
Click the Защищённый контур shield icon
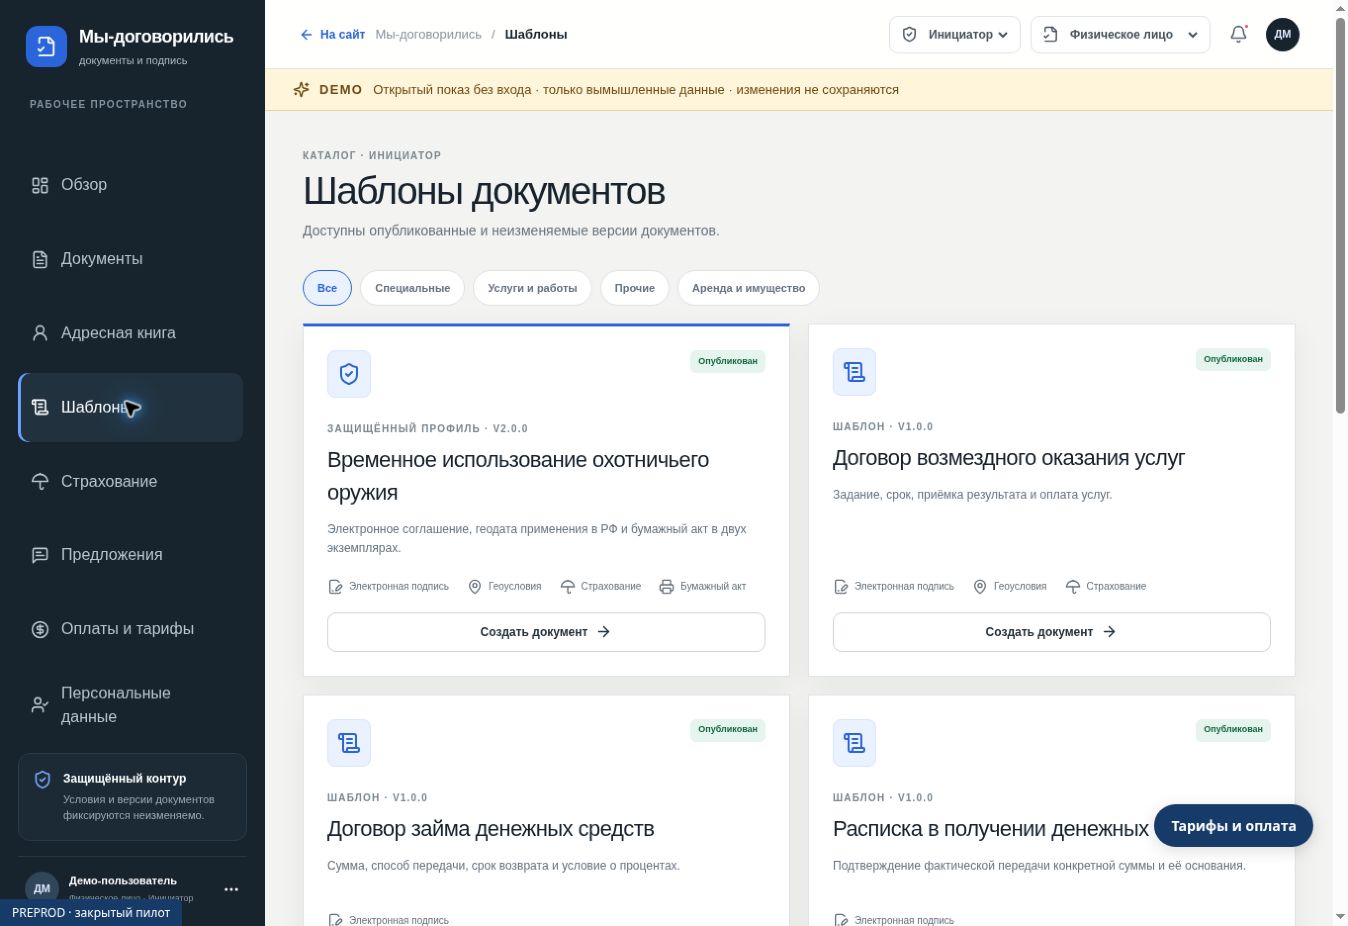pyautogui.click(x=42, y=780)
